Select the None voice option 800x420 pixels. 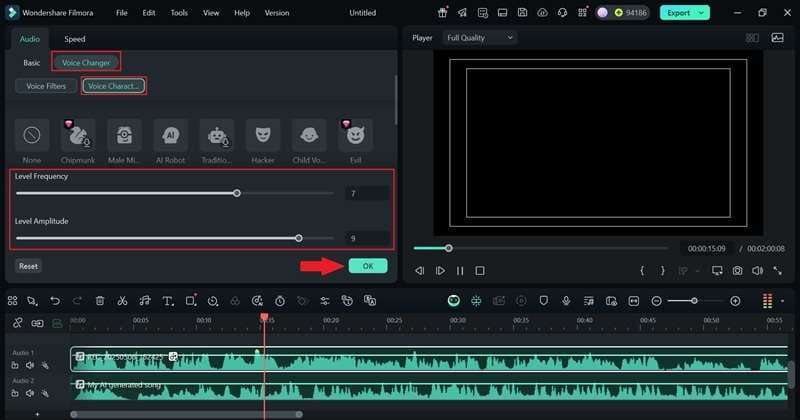(32, 136)
